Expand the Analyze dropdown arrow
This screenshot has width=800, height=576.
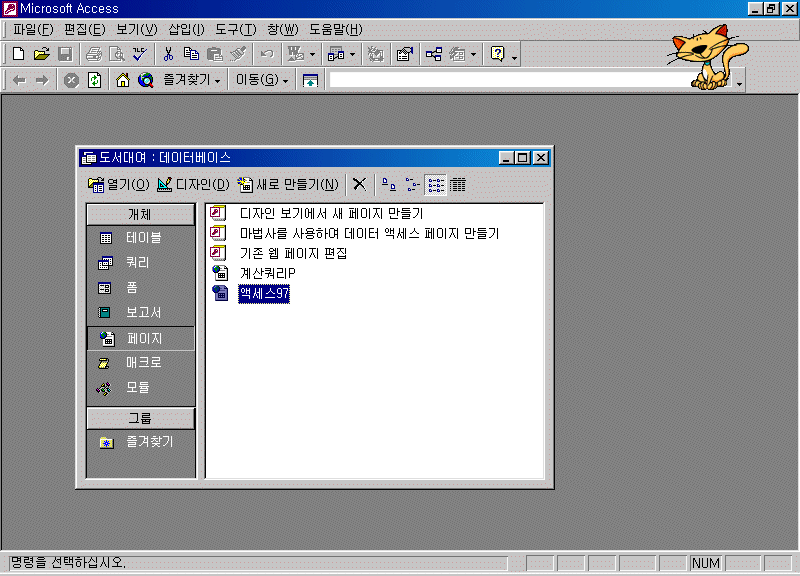tap(353, 54)
